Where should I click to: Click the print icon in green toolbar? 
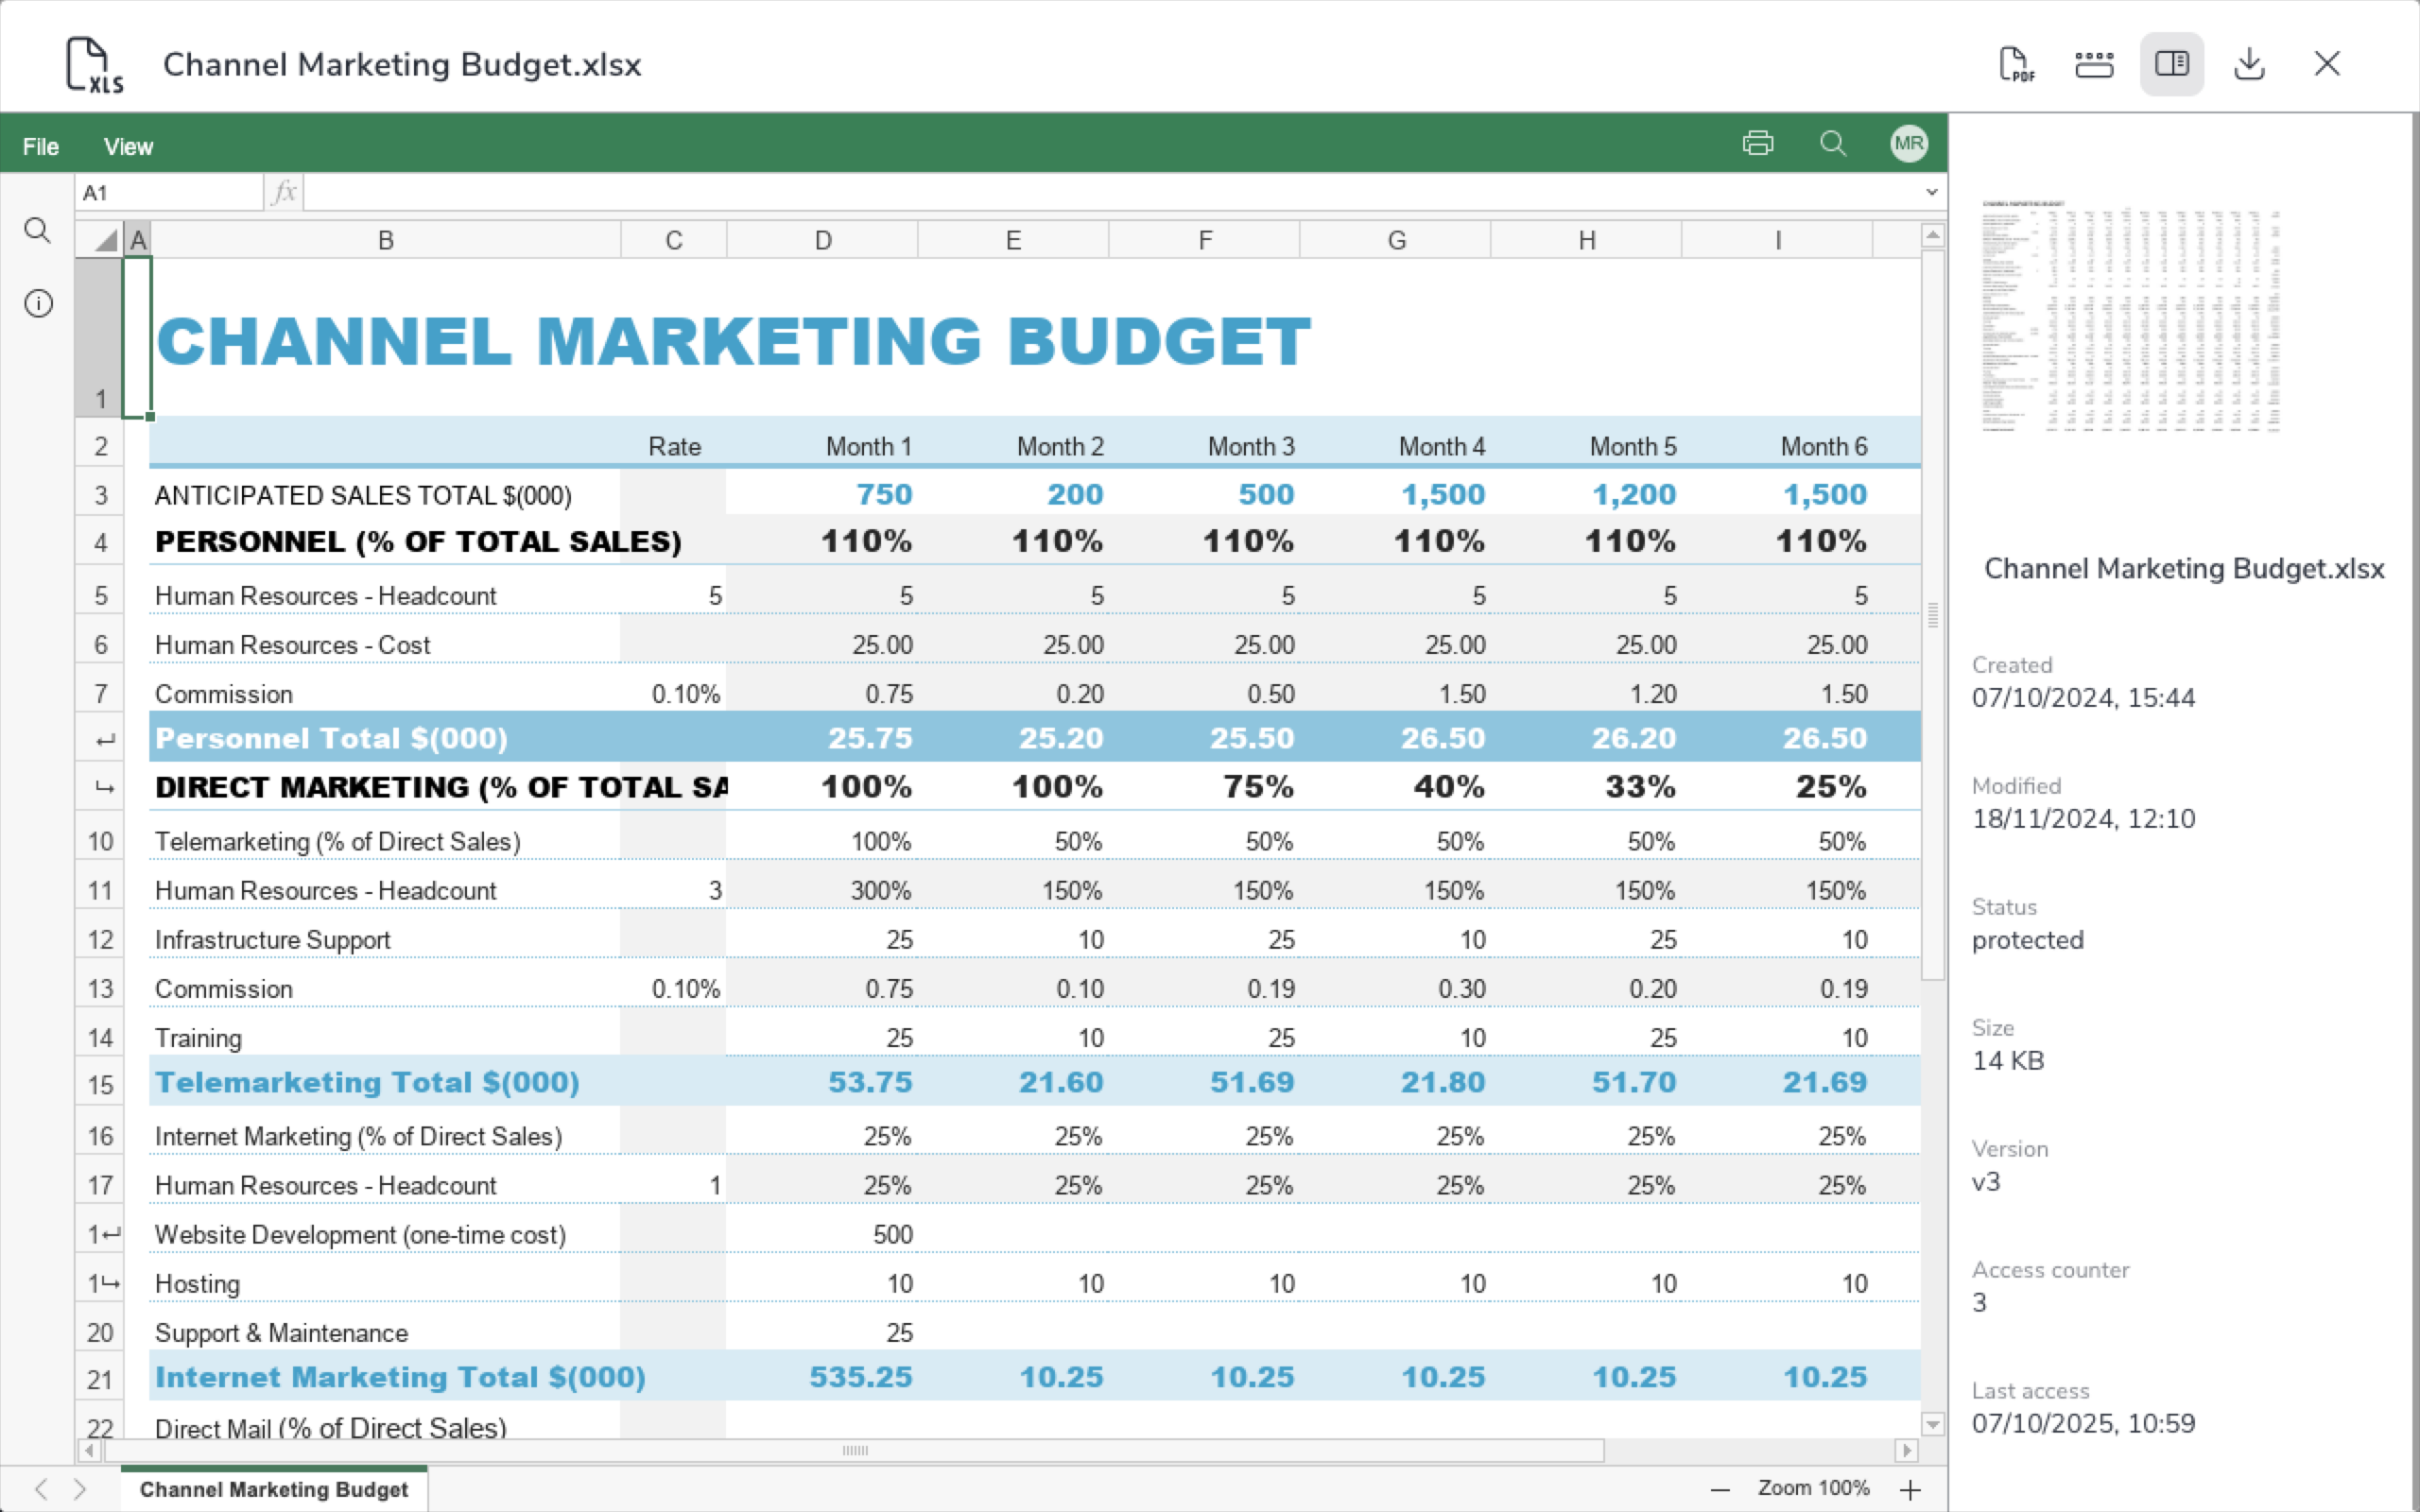click(x=1757, y=143)
